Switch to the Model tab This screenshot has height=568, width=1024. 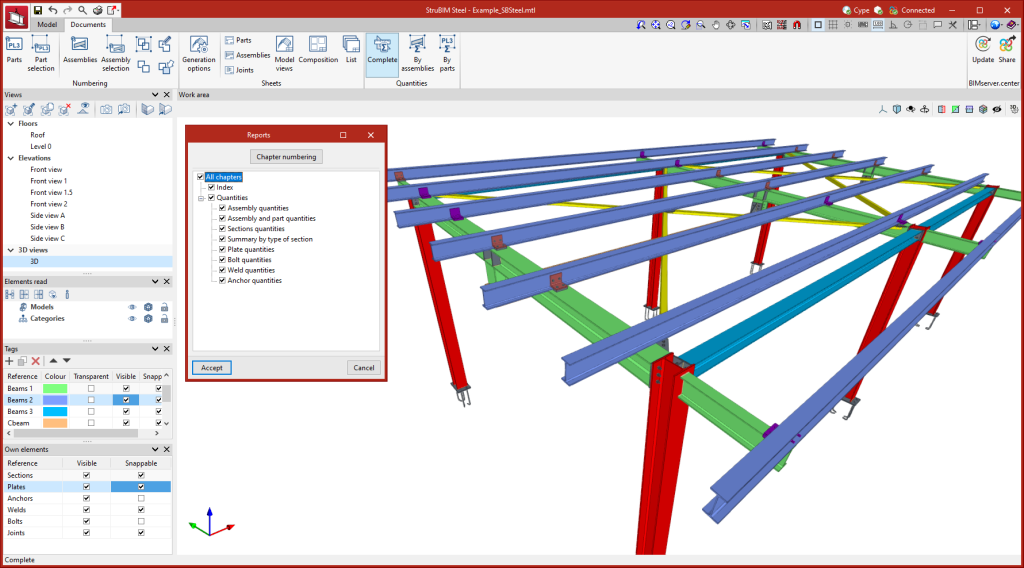[46, 24]
